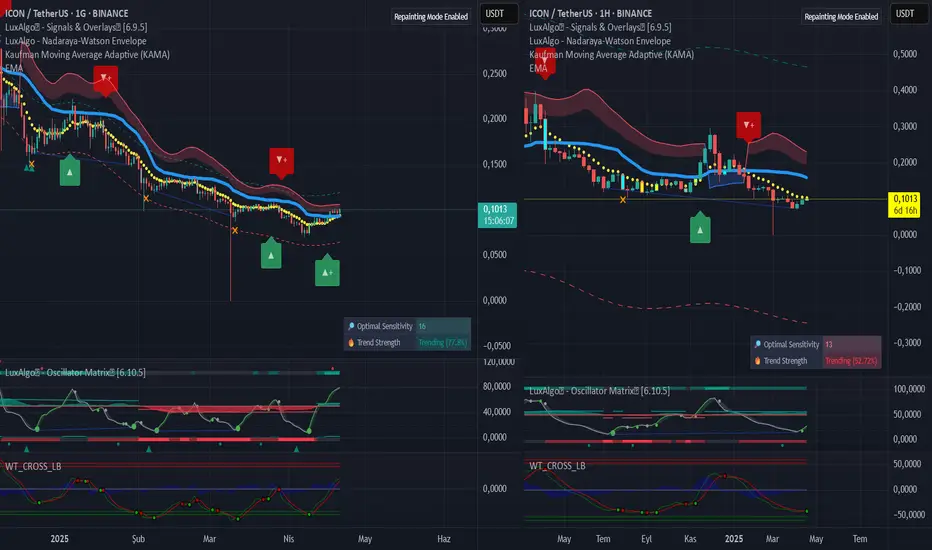This screenshot has width=932, height=550.
Task: Select the Oscillator Matrix legend on the 1H chart
Action: click(599, 391)
